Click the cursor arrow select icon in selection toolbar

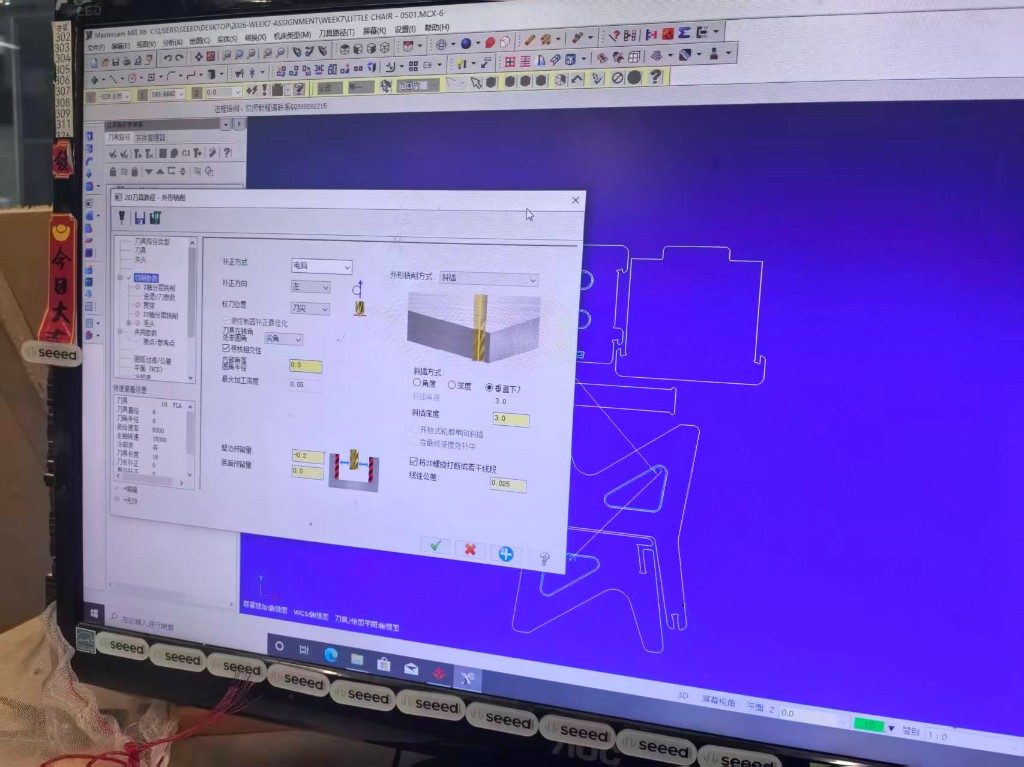(x=475, y=82)
